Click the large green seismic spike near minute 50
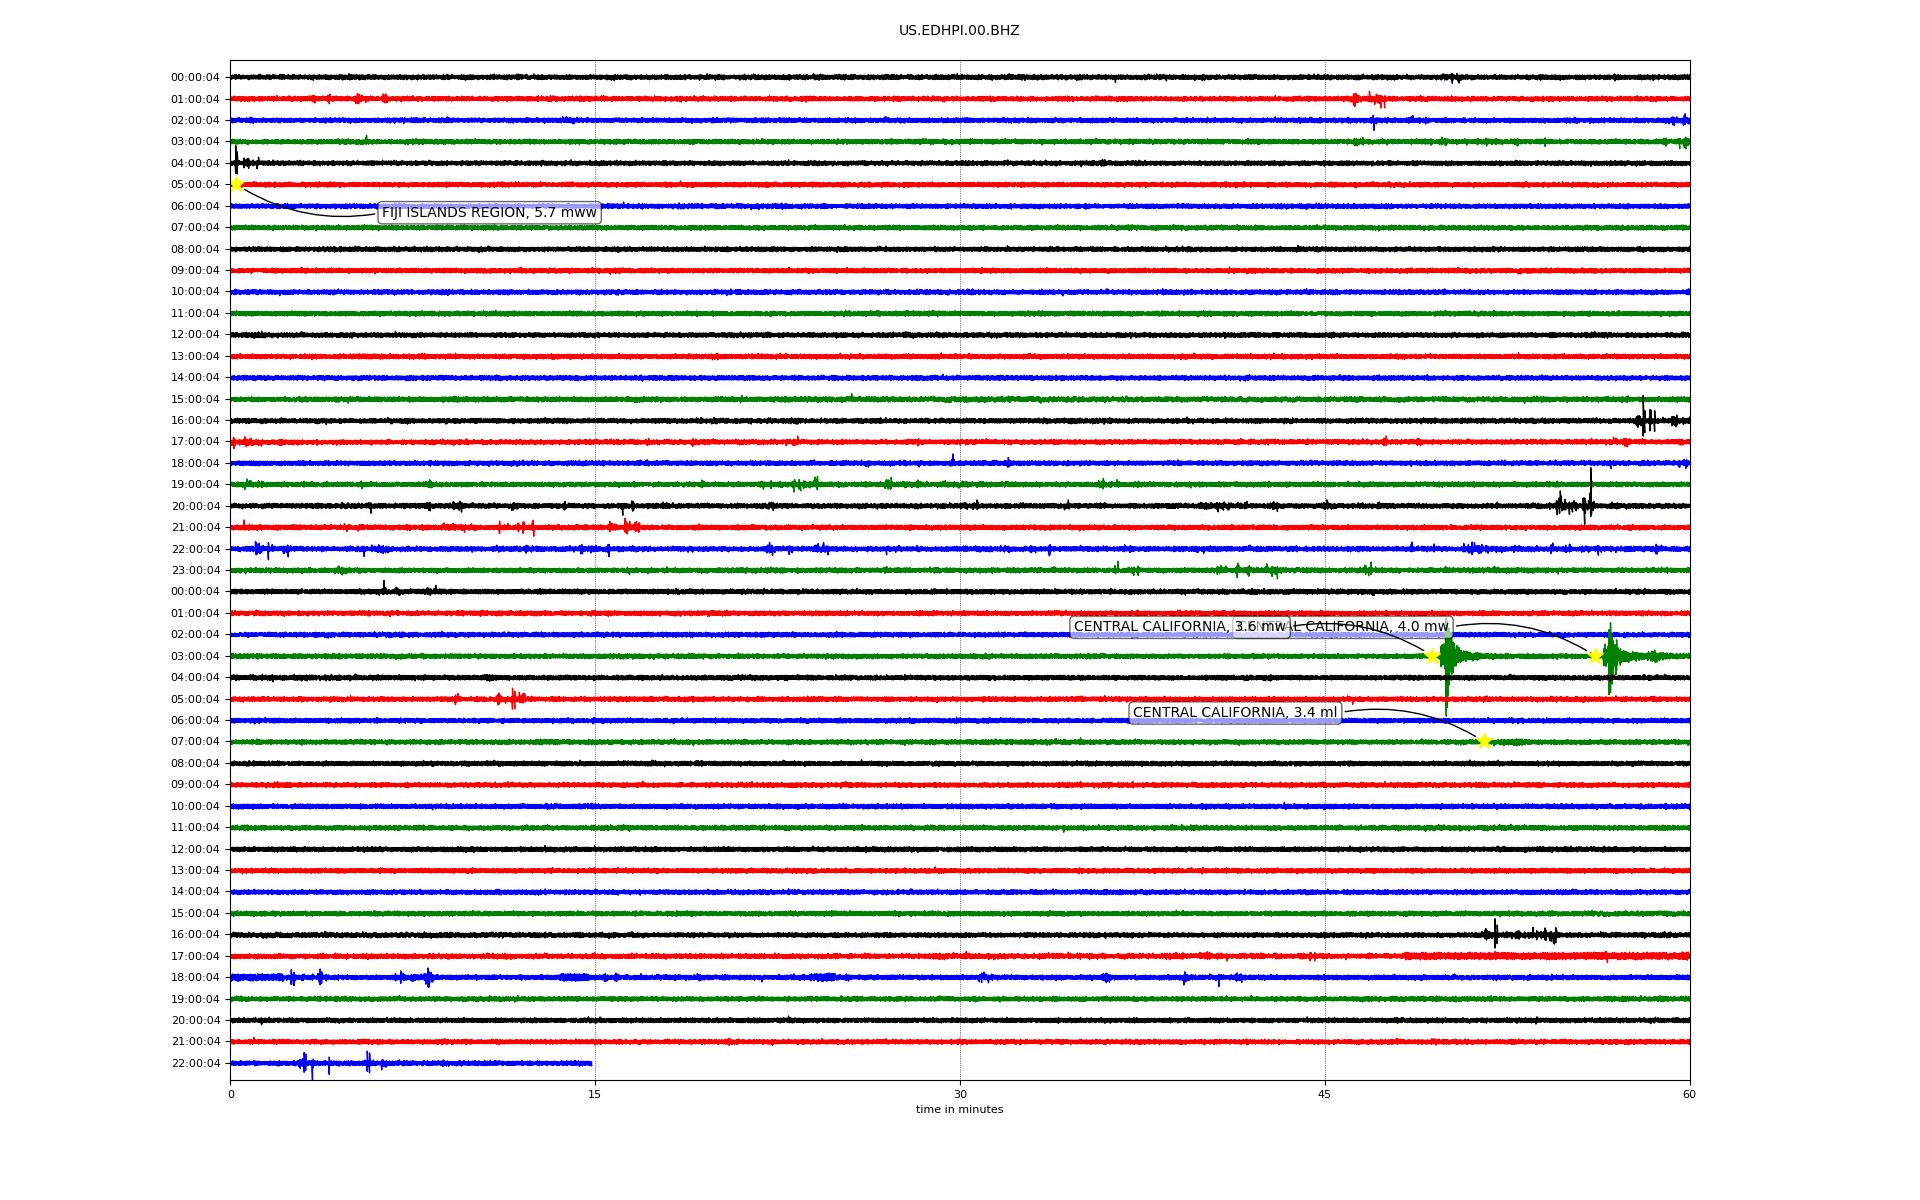 pos(1447,658)
